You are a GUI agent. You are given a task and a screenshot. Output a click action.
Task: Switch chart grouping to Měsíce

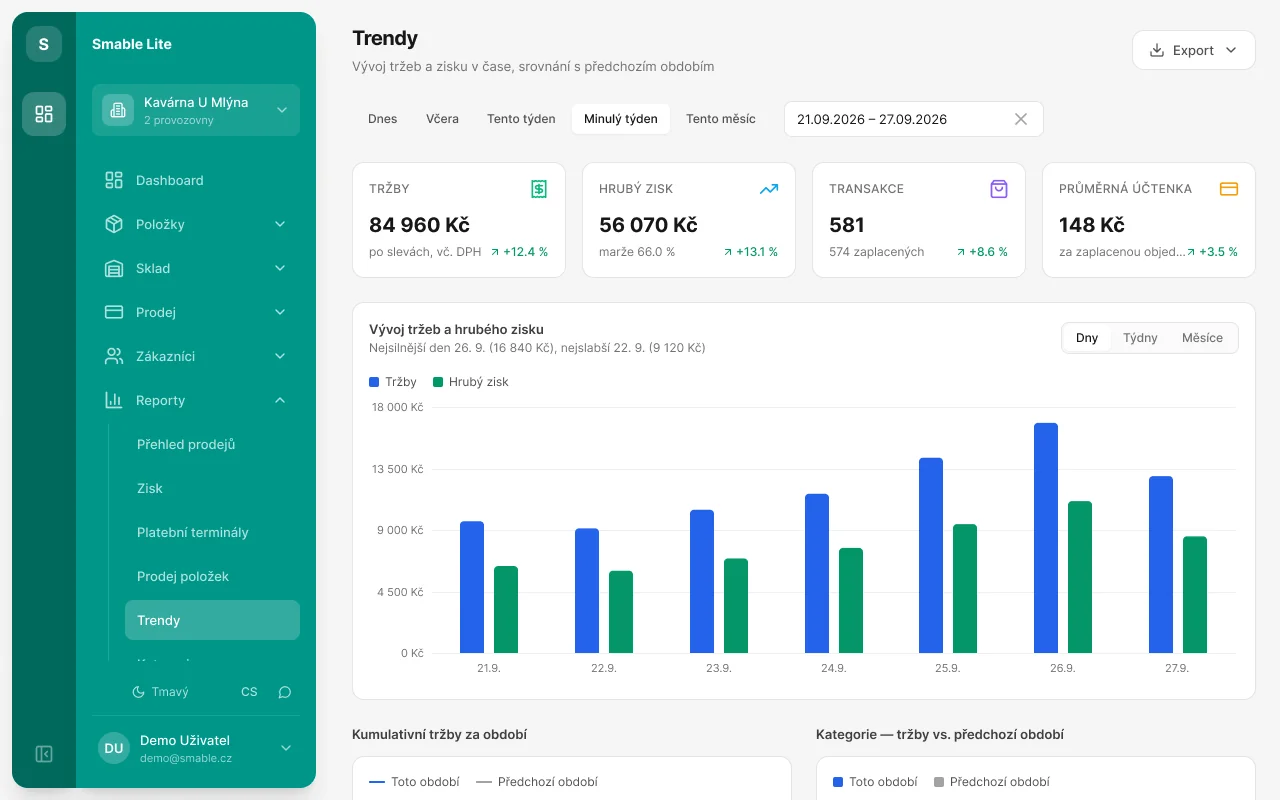[1202, 338]
